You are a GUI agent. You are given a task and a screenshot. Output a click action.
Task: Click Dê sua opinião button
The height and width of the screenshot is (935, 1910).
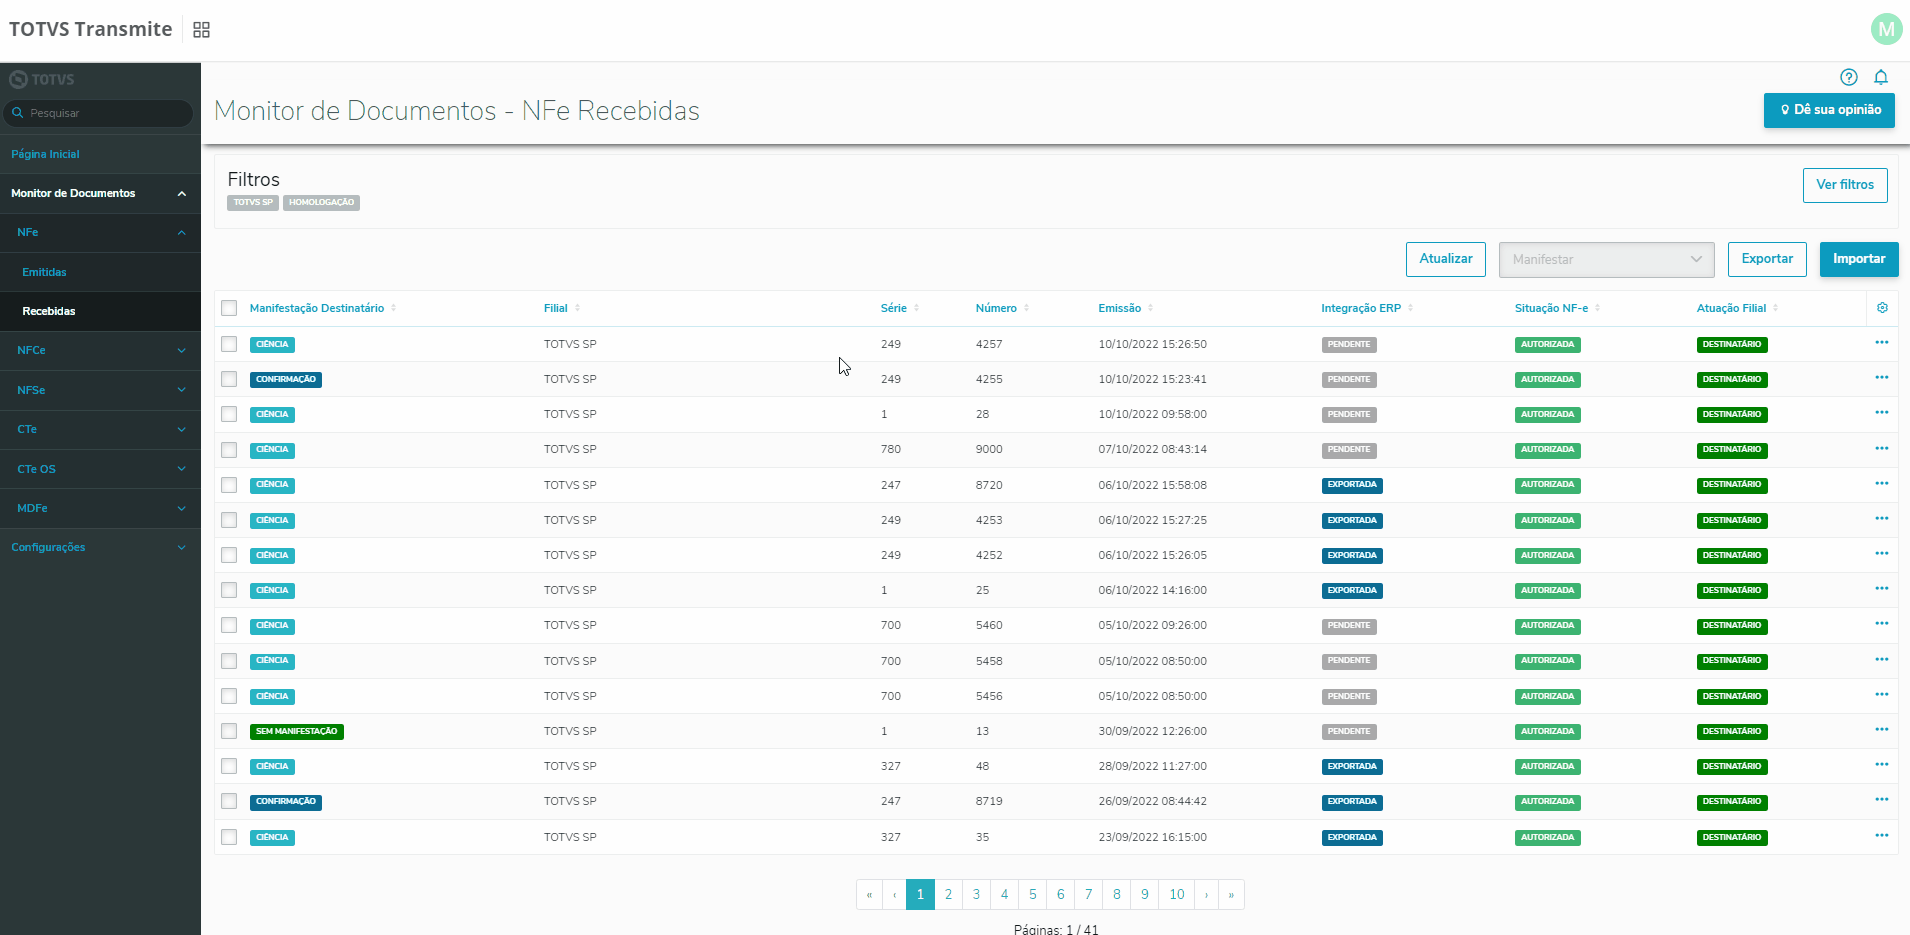click(1829, 110)
